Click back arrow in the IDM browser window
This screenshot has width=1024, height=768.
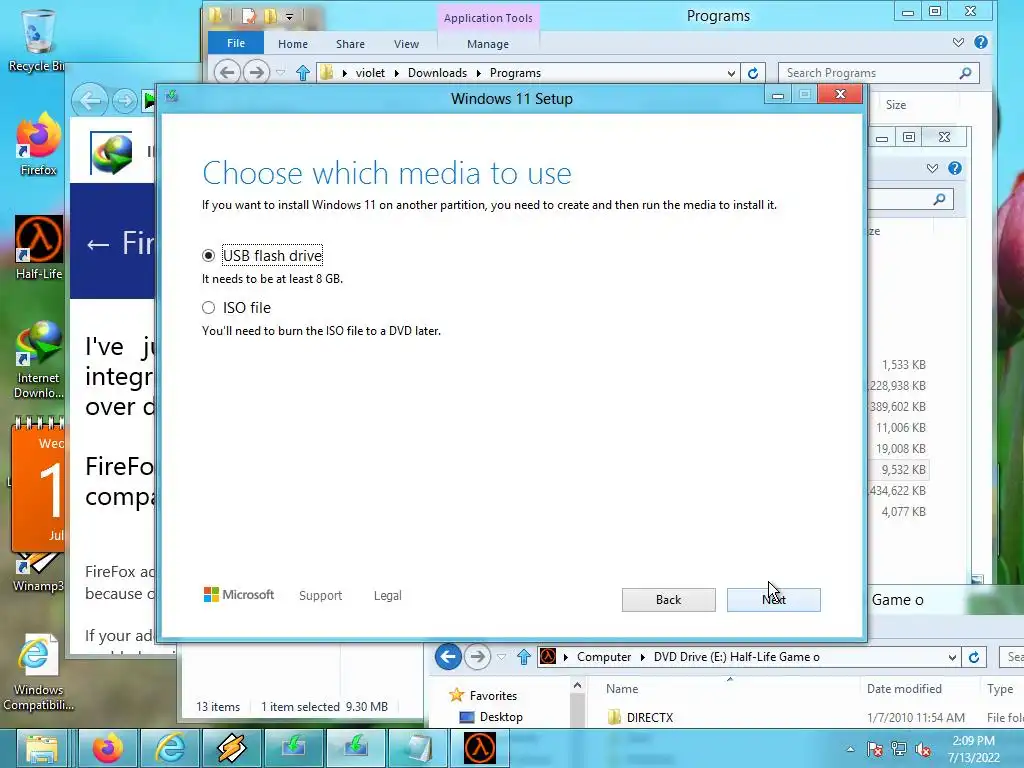tap(90, 100)
